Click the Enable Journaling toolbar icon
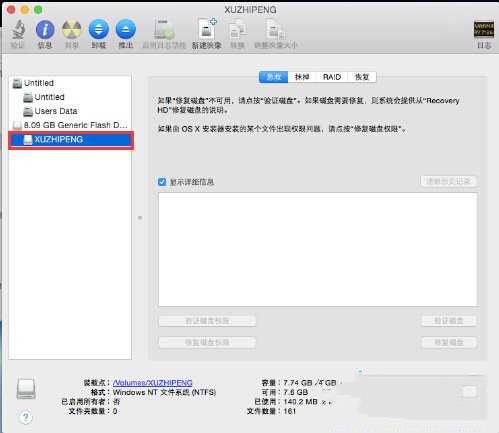The image size is (499, 433). (164, 30)
